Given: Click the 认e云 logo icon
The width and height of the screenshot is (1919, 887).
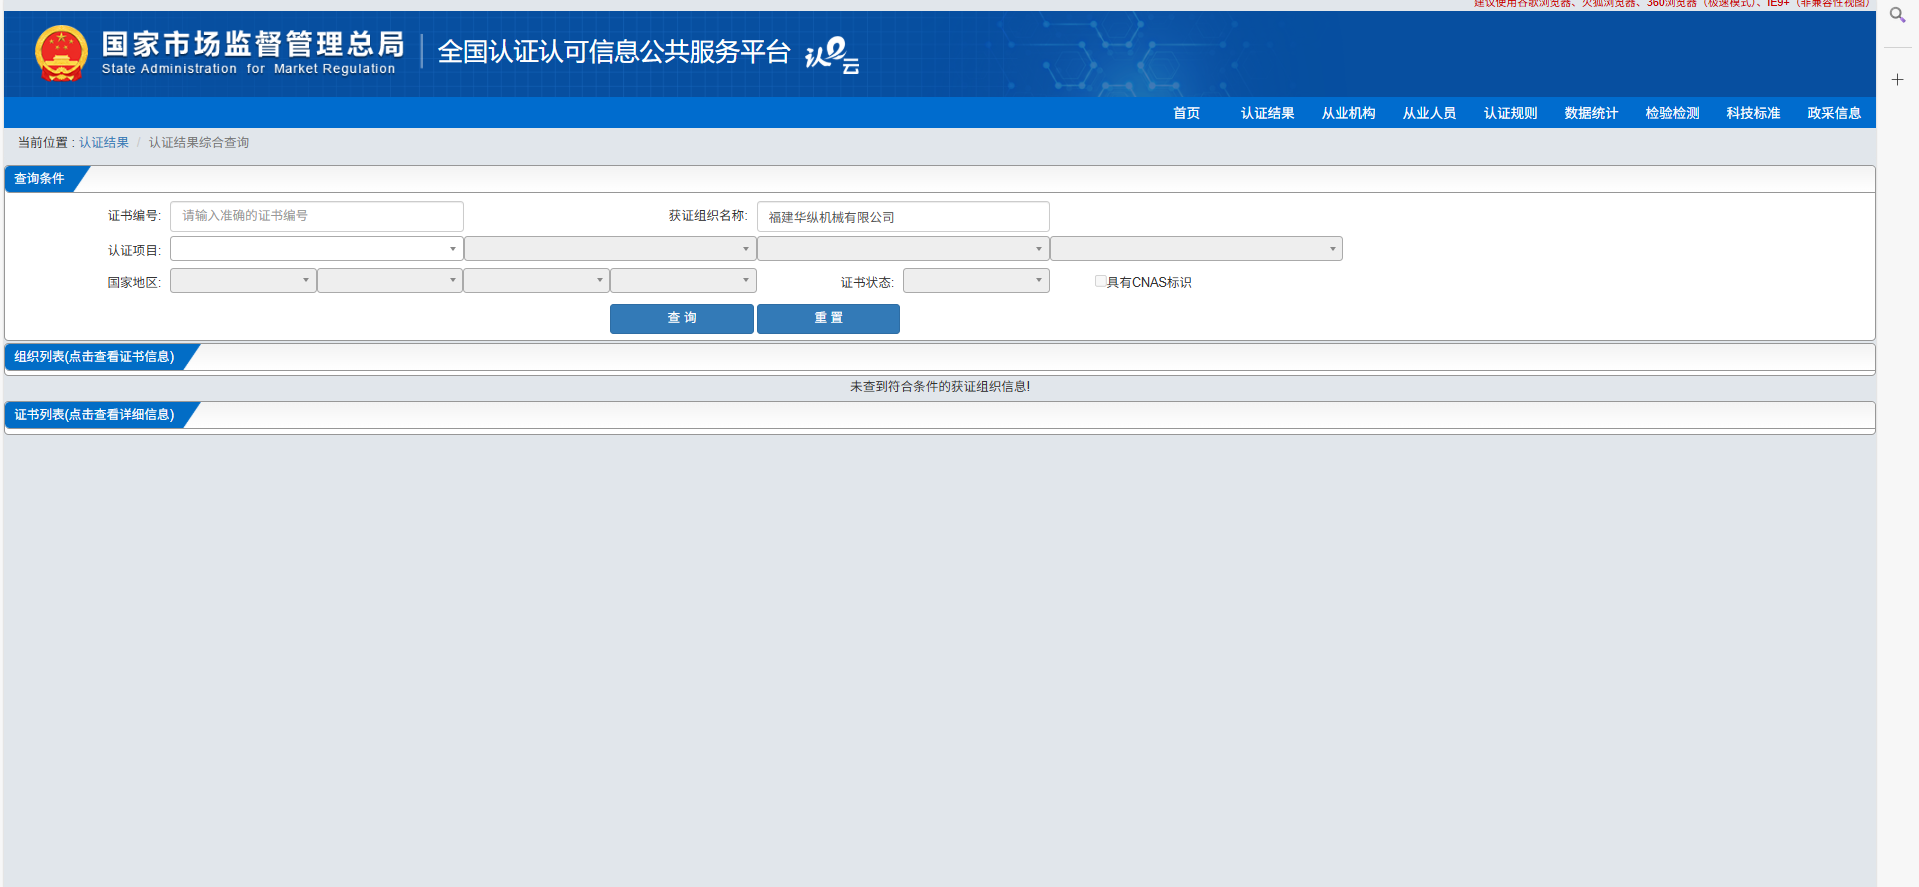Looking at the screenshot, I should 832,54.
